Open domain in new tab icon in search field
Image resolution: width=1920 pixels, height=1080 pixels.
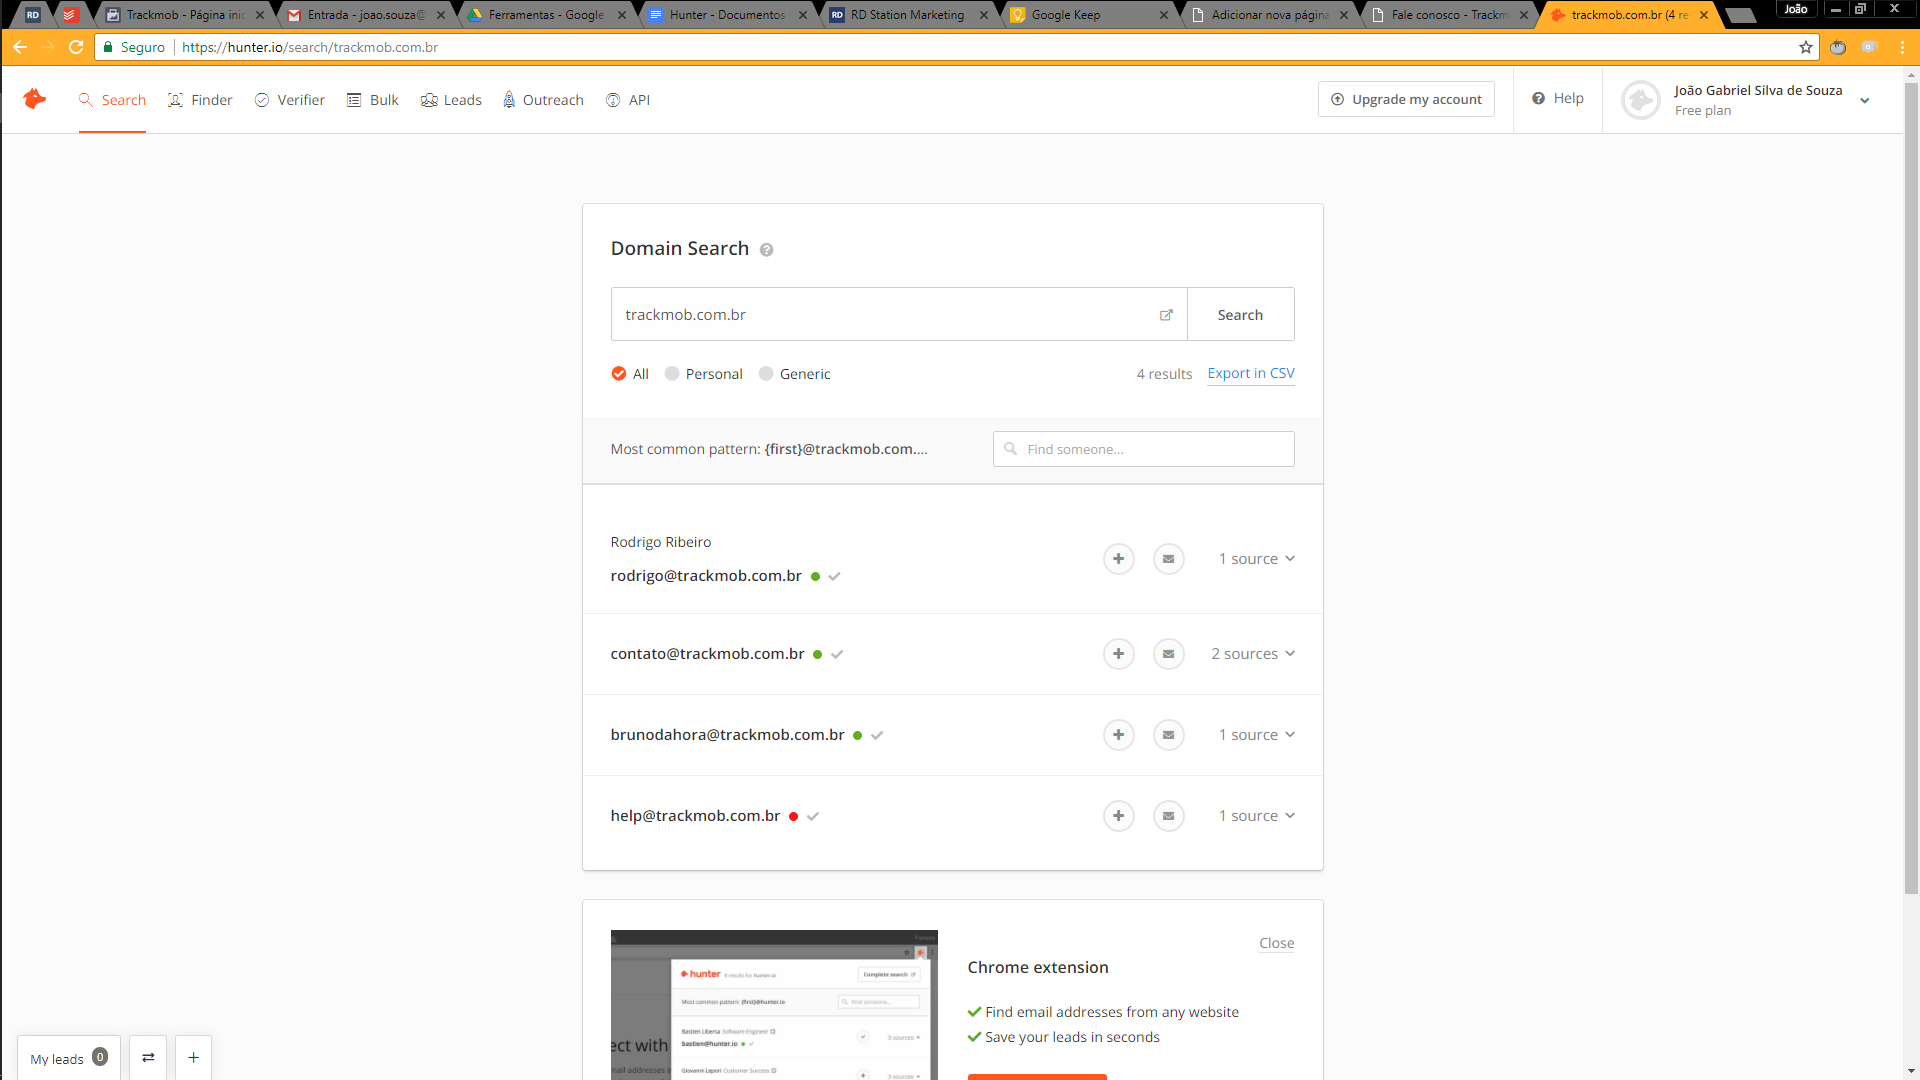coord(1165,315)
